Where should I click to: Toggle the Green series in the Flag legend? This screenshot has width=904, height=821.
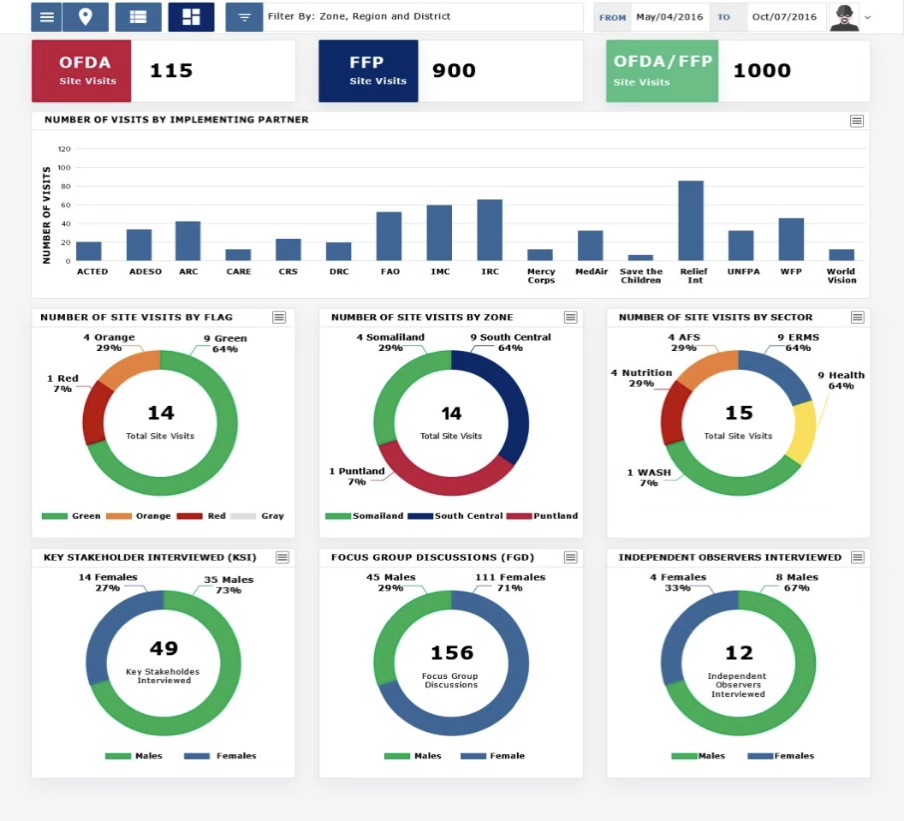pyautogui.click(x=72, y=516)
